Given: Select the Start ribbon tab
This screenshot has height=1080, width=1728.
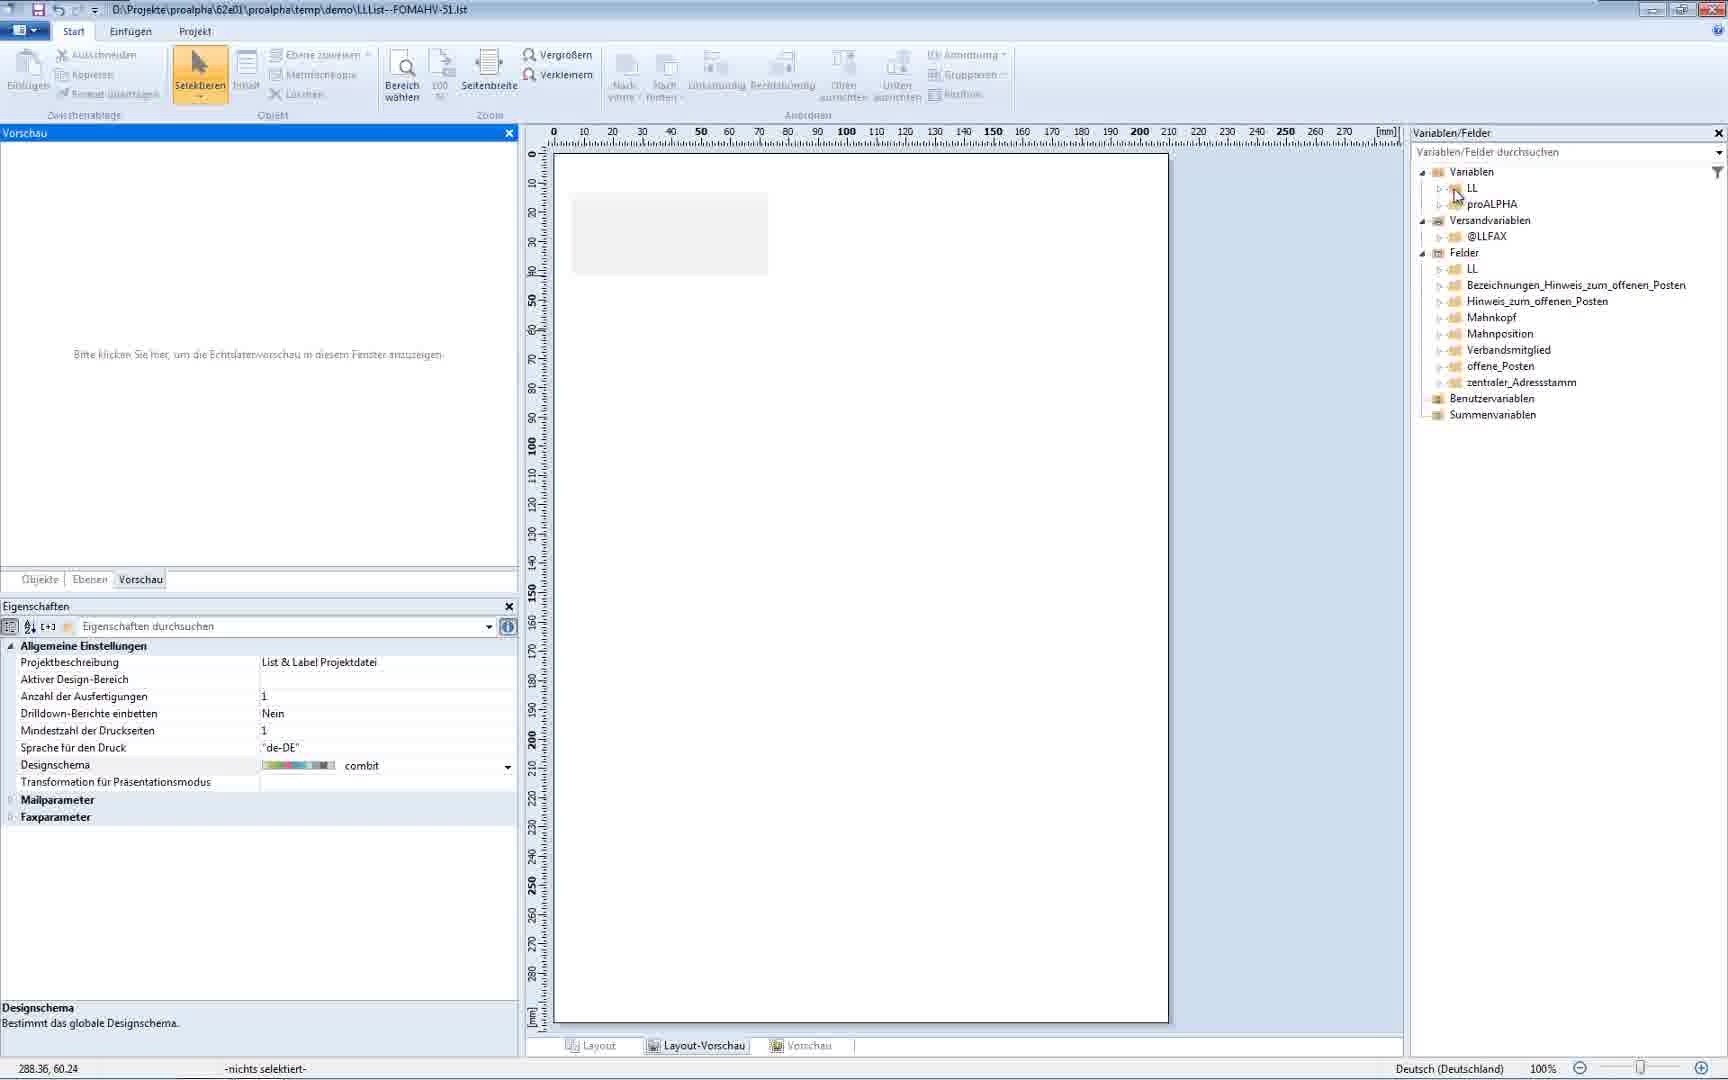Looking at the screenshot, I should point(74,31).
